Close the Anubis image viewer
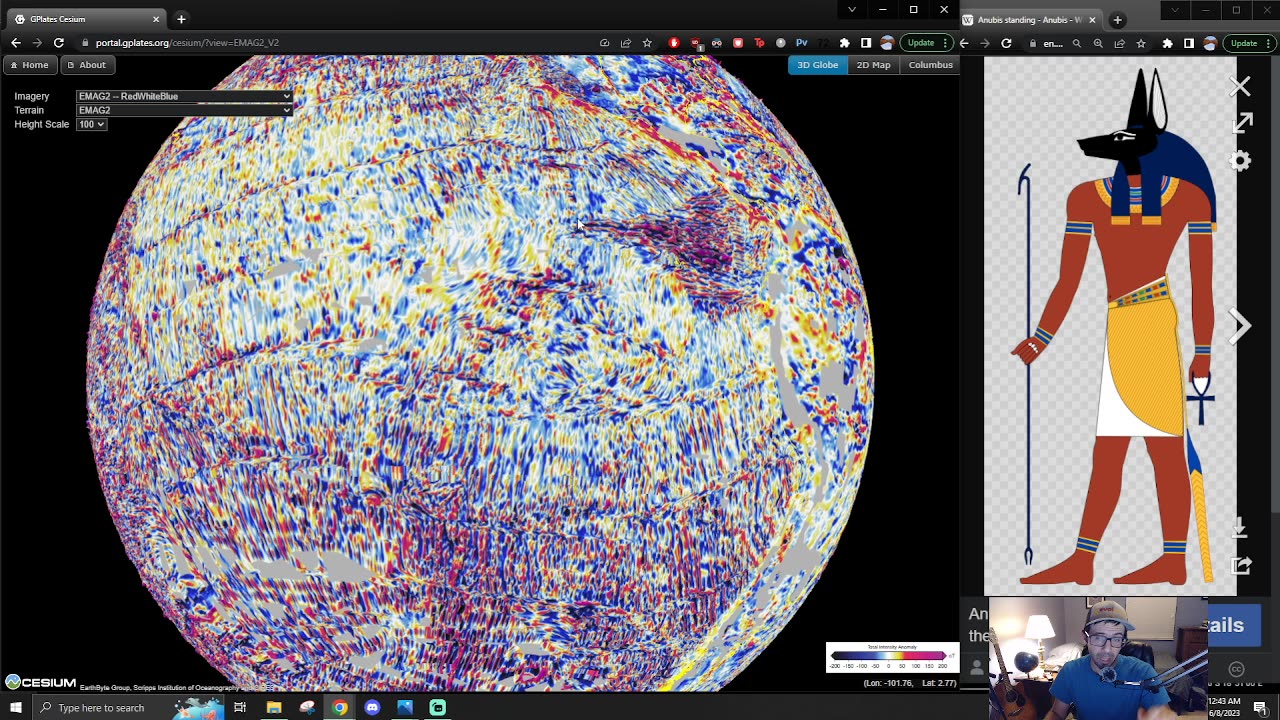The image size is (1280, 720). tap(1240, 87)
